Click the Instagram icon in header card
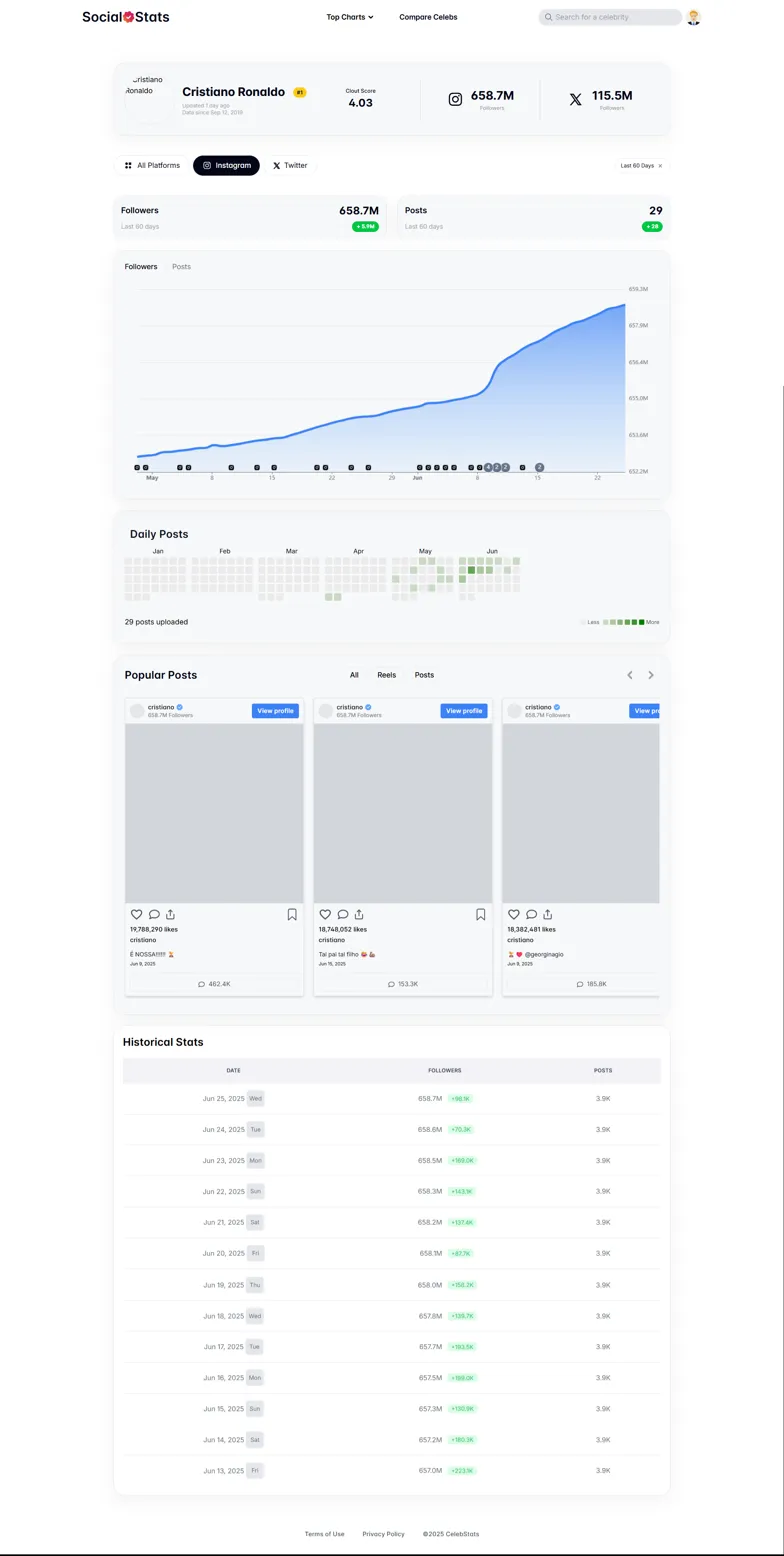This screenshot has height=1556, width=784. point(455,99)
